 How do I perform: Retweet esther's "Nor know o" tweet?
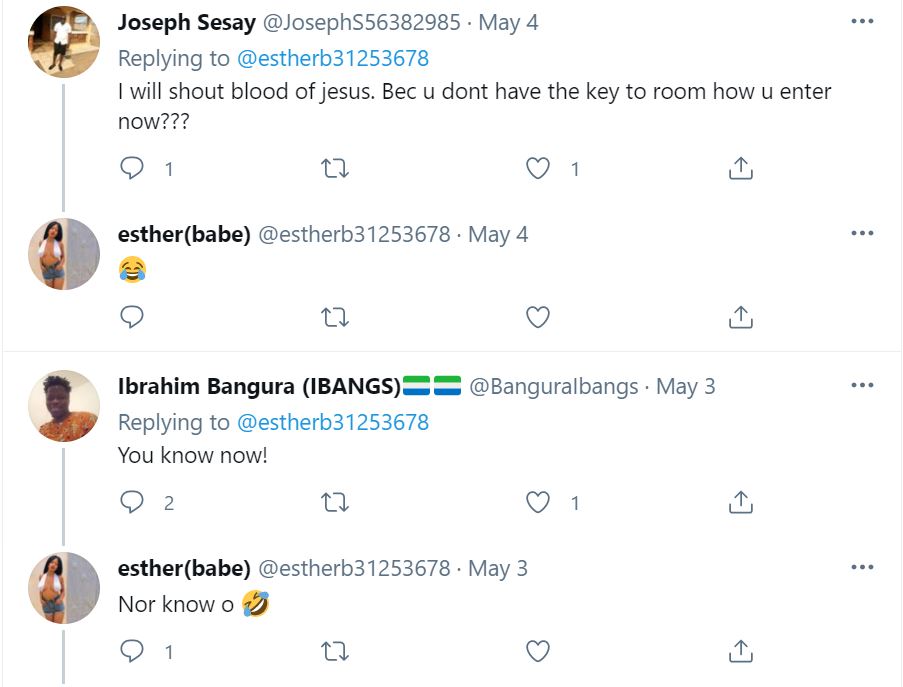(x=335, y=651)
